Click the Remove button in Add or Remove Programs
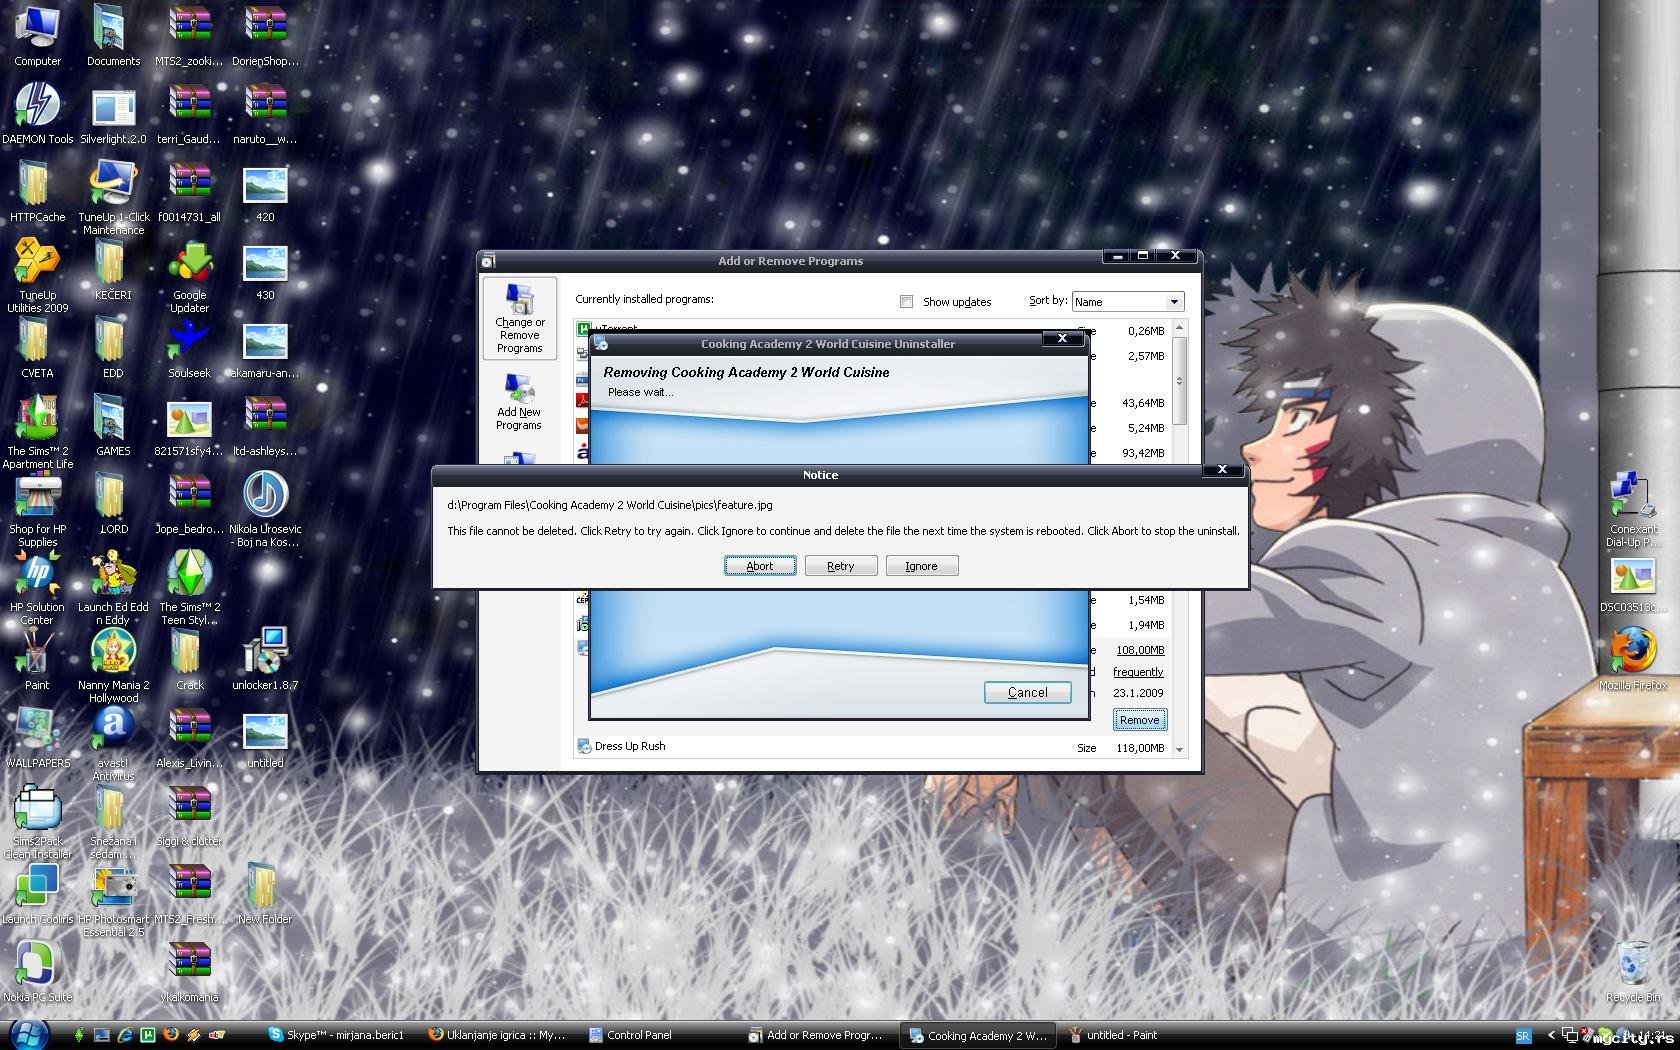Screen dimensions: 1680x1050 tap(1139, 720)
